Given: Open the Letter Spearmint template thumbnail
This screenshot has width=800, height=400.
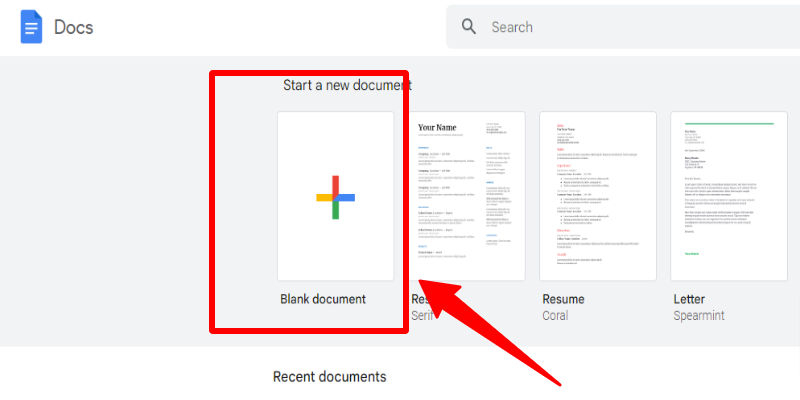Looking at the screenshot, I should 729,196.
